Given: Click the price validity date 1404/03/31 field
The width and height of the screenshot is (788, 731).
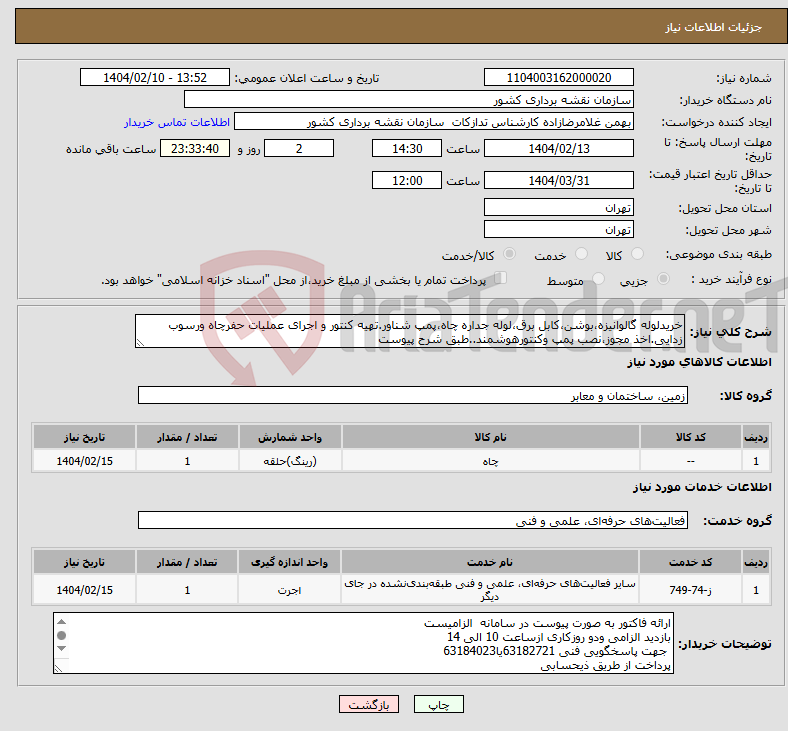Looking at the screenshot, I should pos(558,180).
